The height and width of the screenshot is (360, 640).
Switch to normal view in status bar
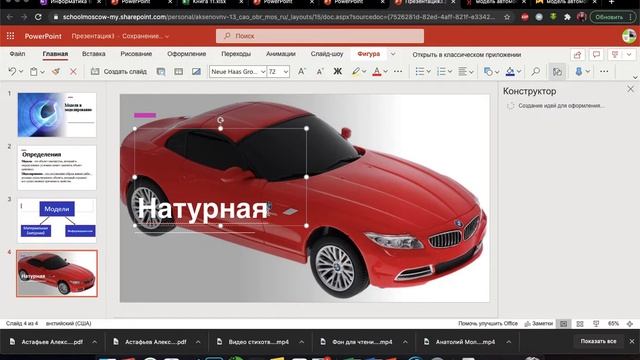click(564, 324)
